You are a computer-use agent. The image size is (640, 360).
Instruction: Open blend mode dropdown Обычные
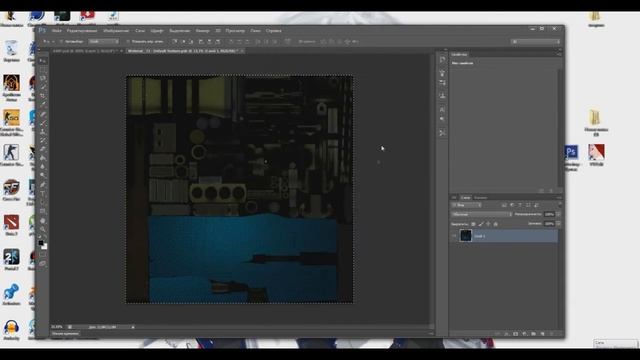pyautogui.click(x=482, y=214)
